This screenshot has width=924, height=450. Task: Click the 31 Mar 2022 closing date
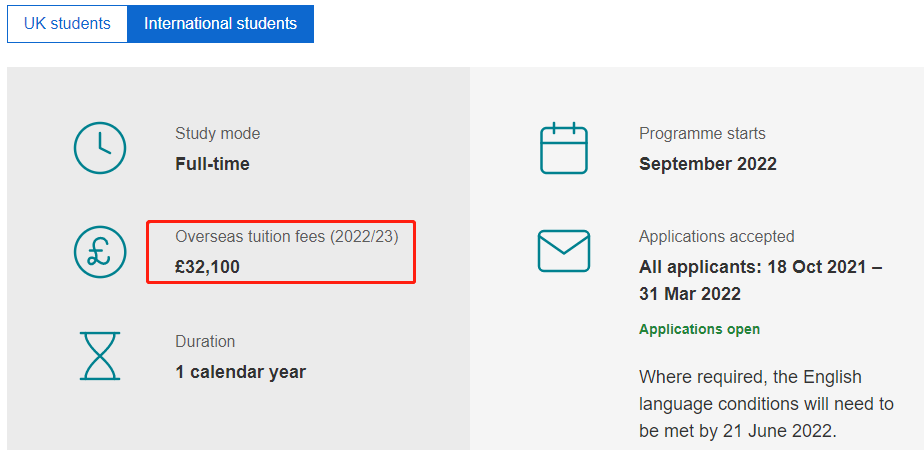coord(689,293)
